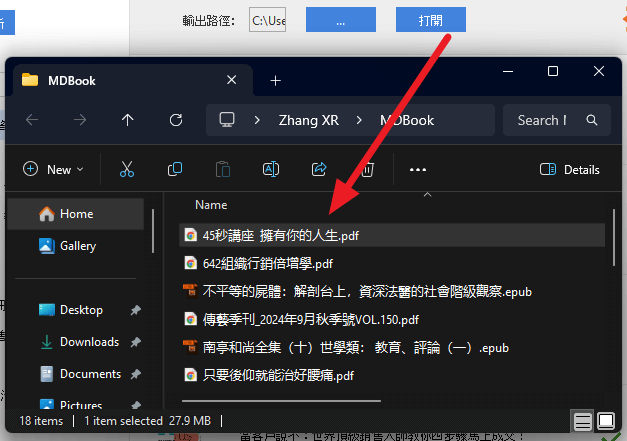Open Gallery in the navigation pane
This screenshot has height=441, width=627.
76,246
